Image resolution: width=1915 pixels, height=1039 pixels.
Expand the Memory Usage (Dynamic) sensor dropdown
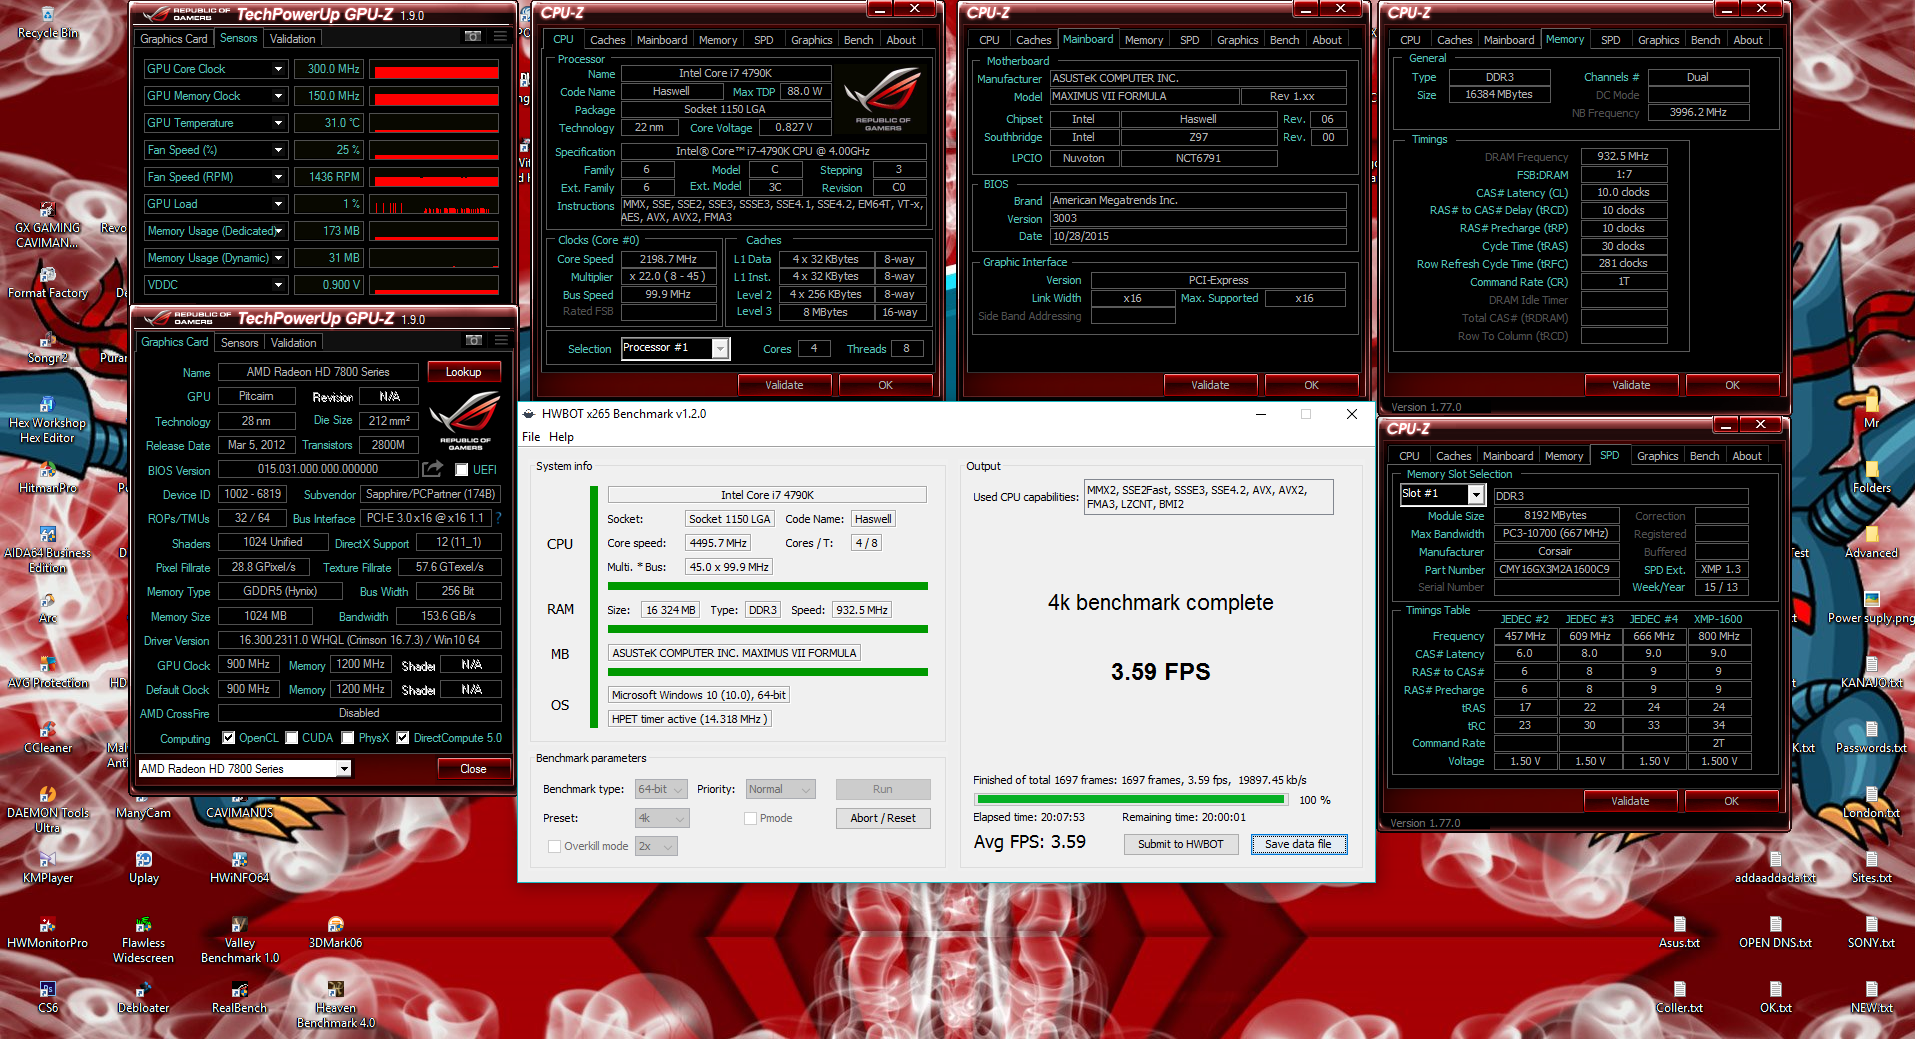pos(278,258)
